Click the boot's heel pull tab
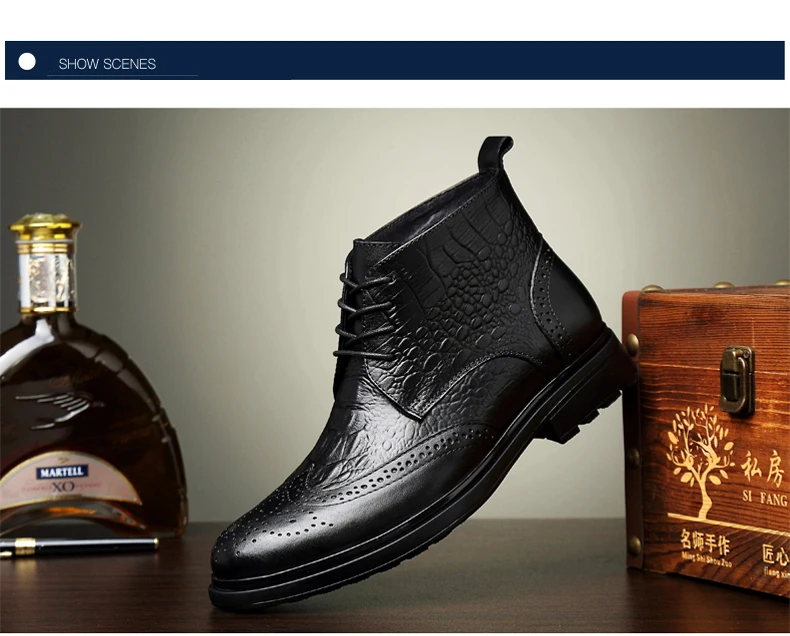The width and height of the screenshot is (790, 636). click(x=494, y=153)
